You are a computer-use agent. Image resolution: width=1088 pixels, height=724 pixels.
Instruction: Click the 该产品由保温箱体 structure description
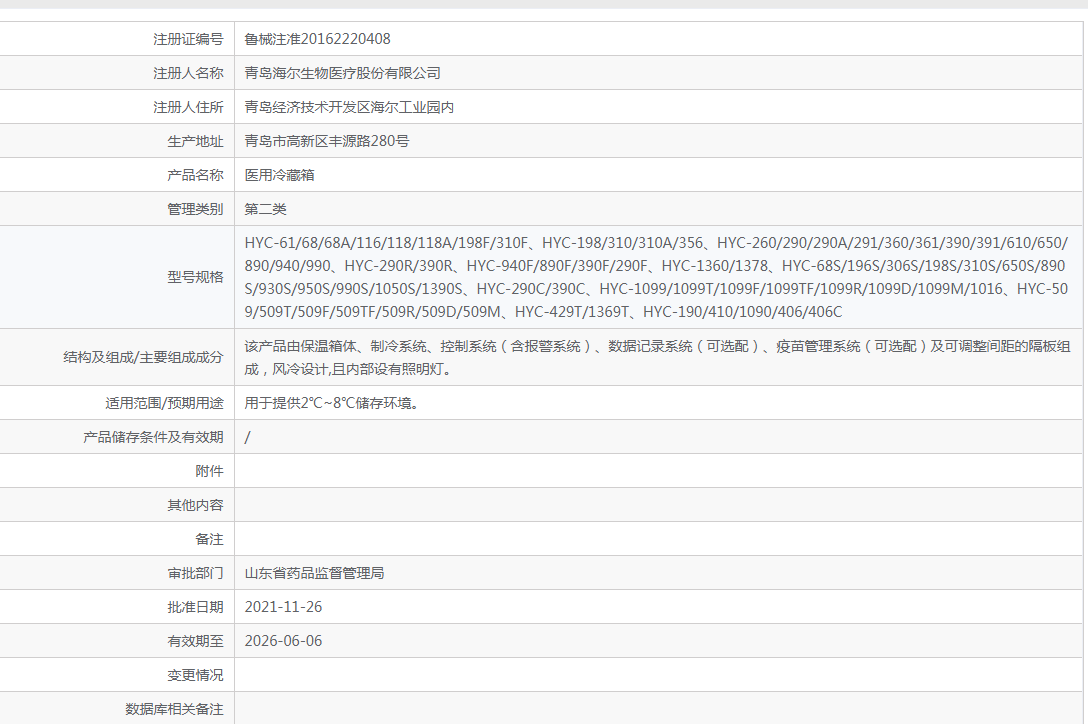coord(657,357)
